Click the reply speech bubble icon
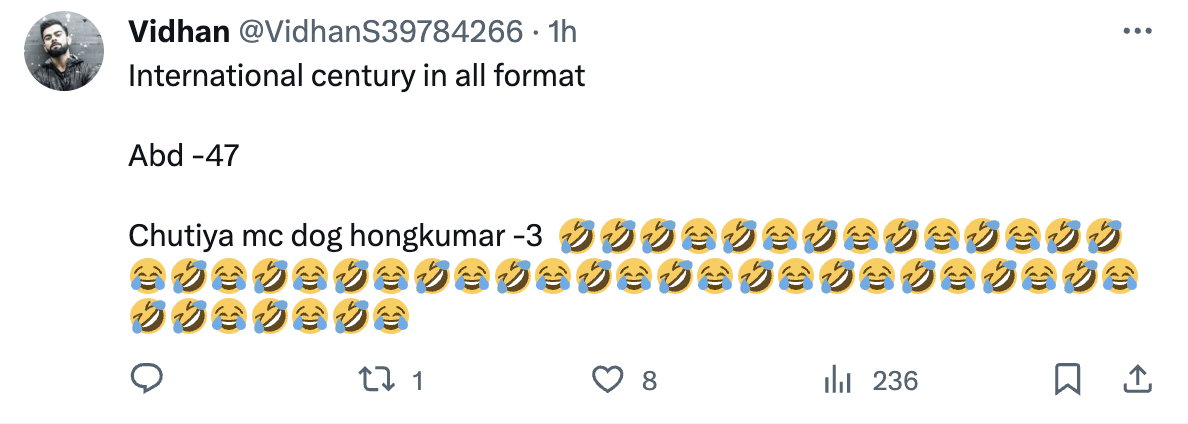Viewport: 1188px width, 424px height. pos(148,380)
